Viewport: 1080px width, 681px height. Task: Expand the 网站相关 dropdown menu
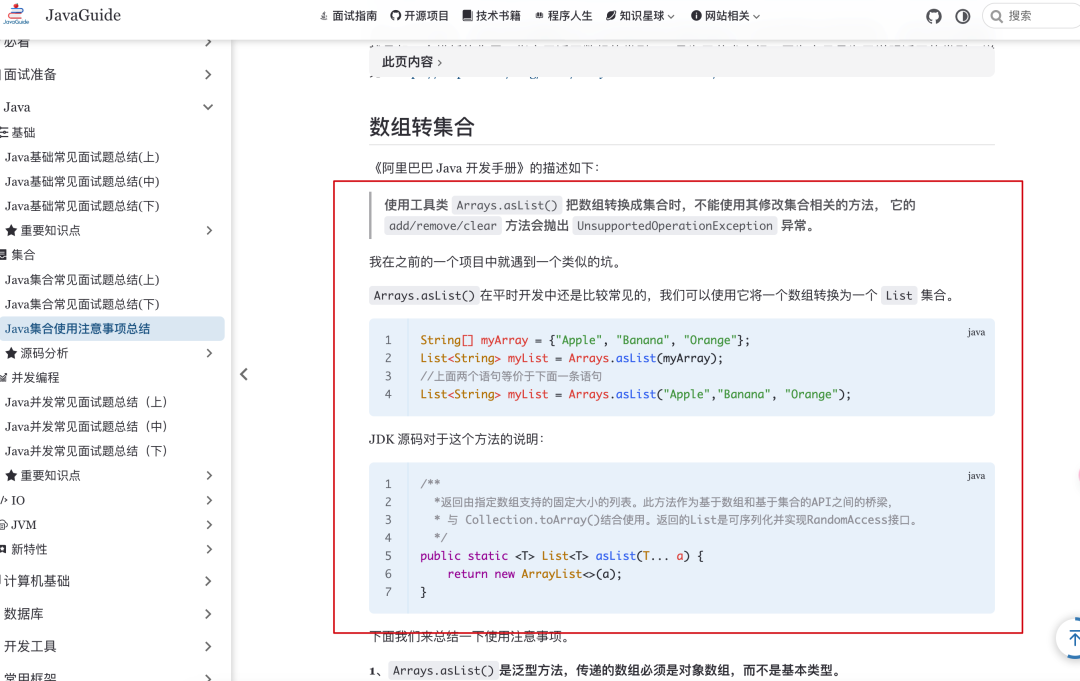pyautogui.click(x=725, y=16)
